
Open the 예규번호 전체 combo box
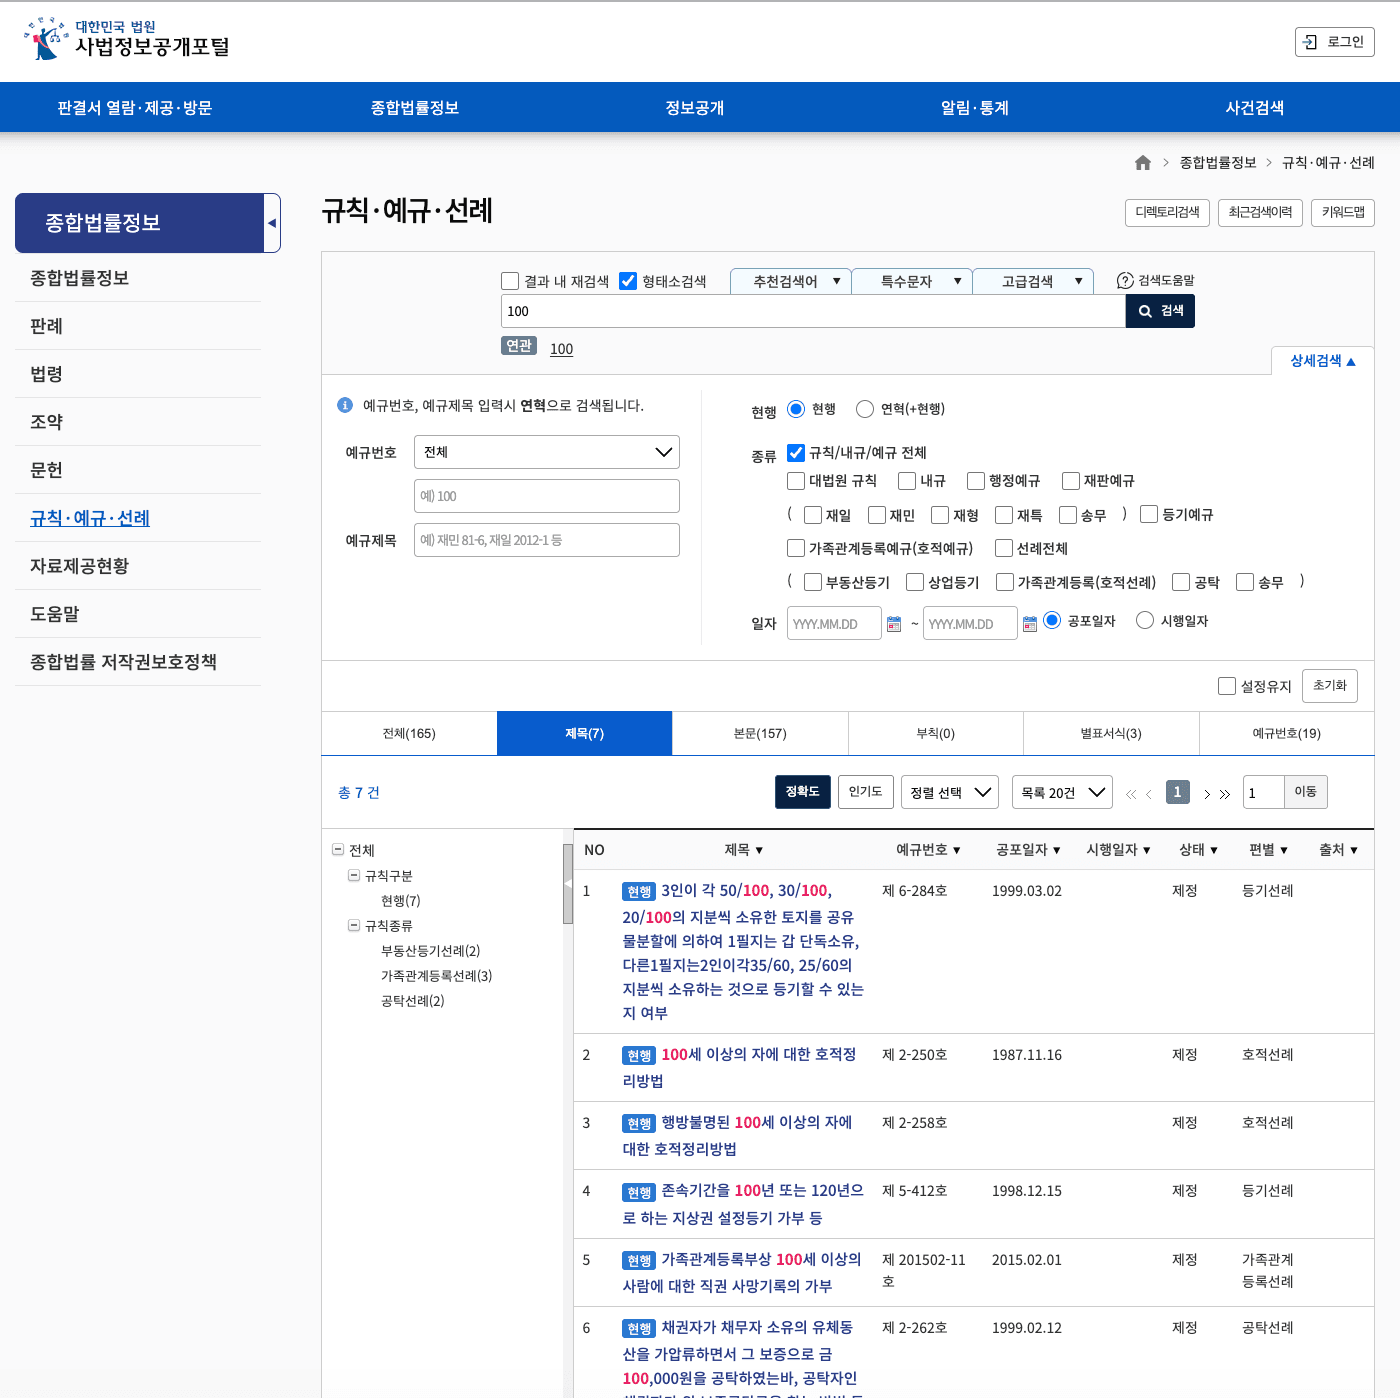[547, 452]
